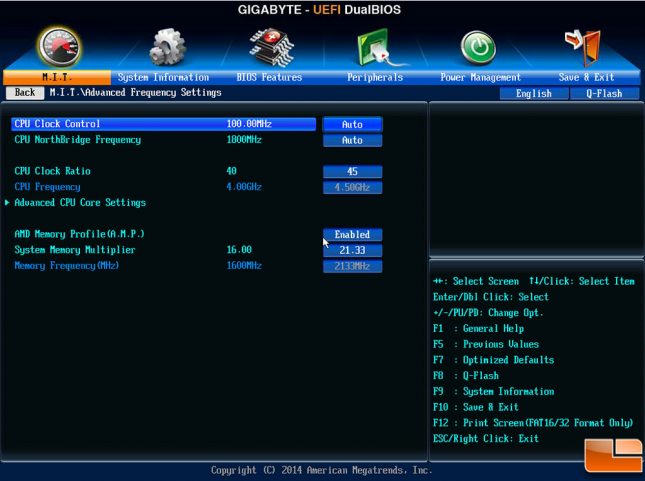Click the 1600MHz current memory value
645x481 pixels.
244,265
